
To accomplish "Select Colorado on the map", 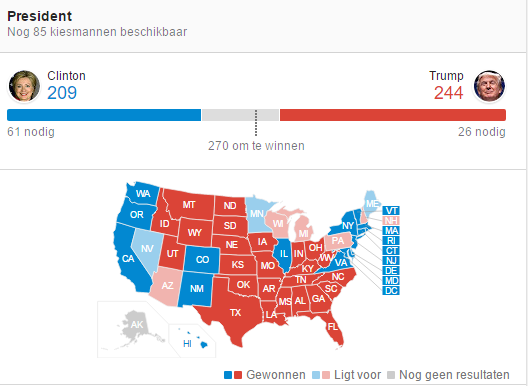I will point(202,259).
